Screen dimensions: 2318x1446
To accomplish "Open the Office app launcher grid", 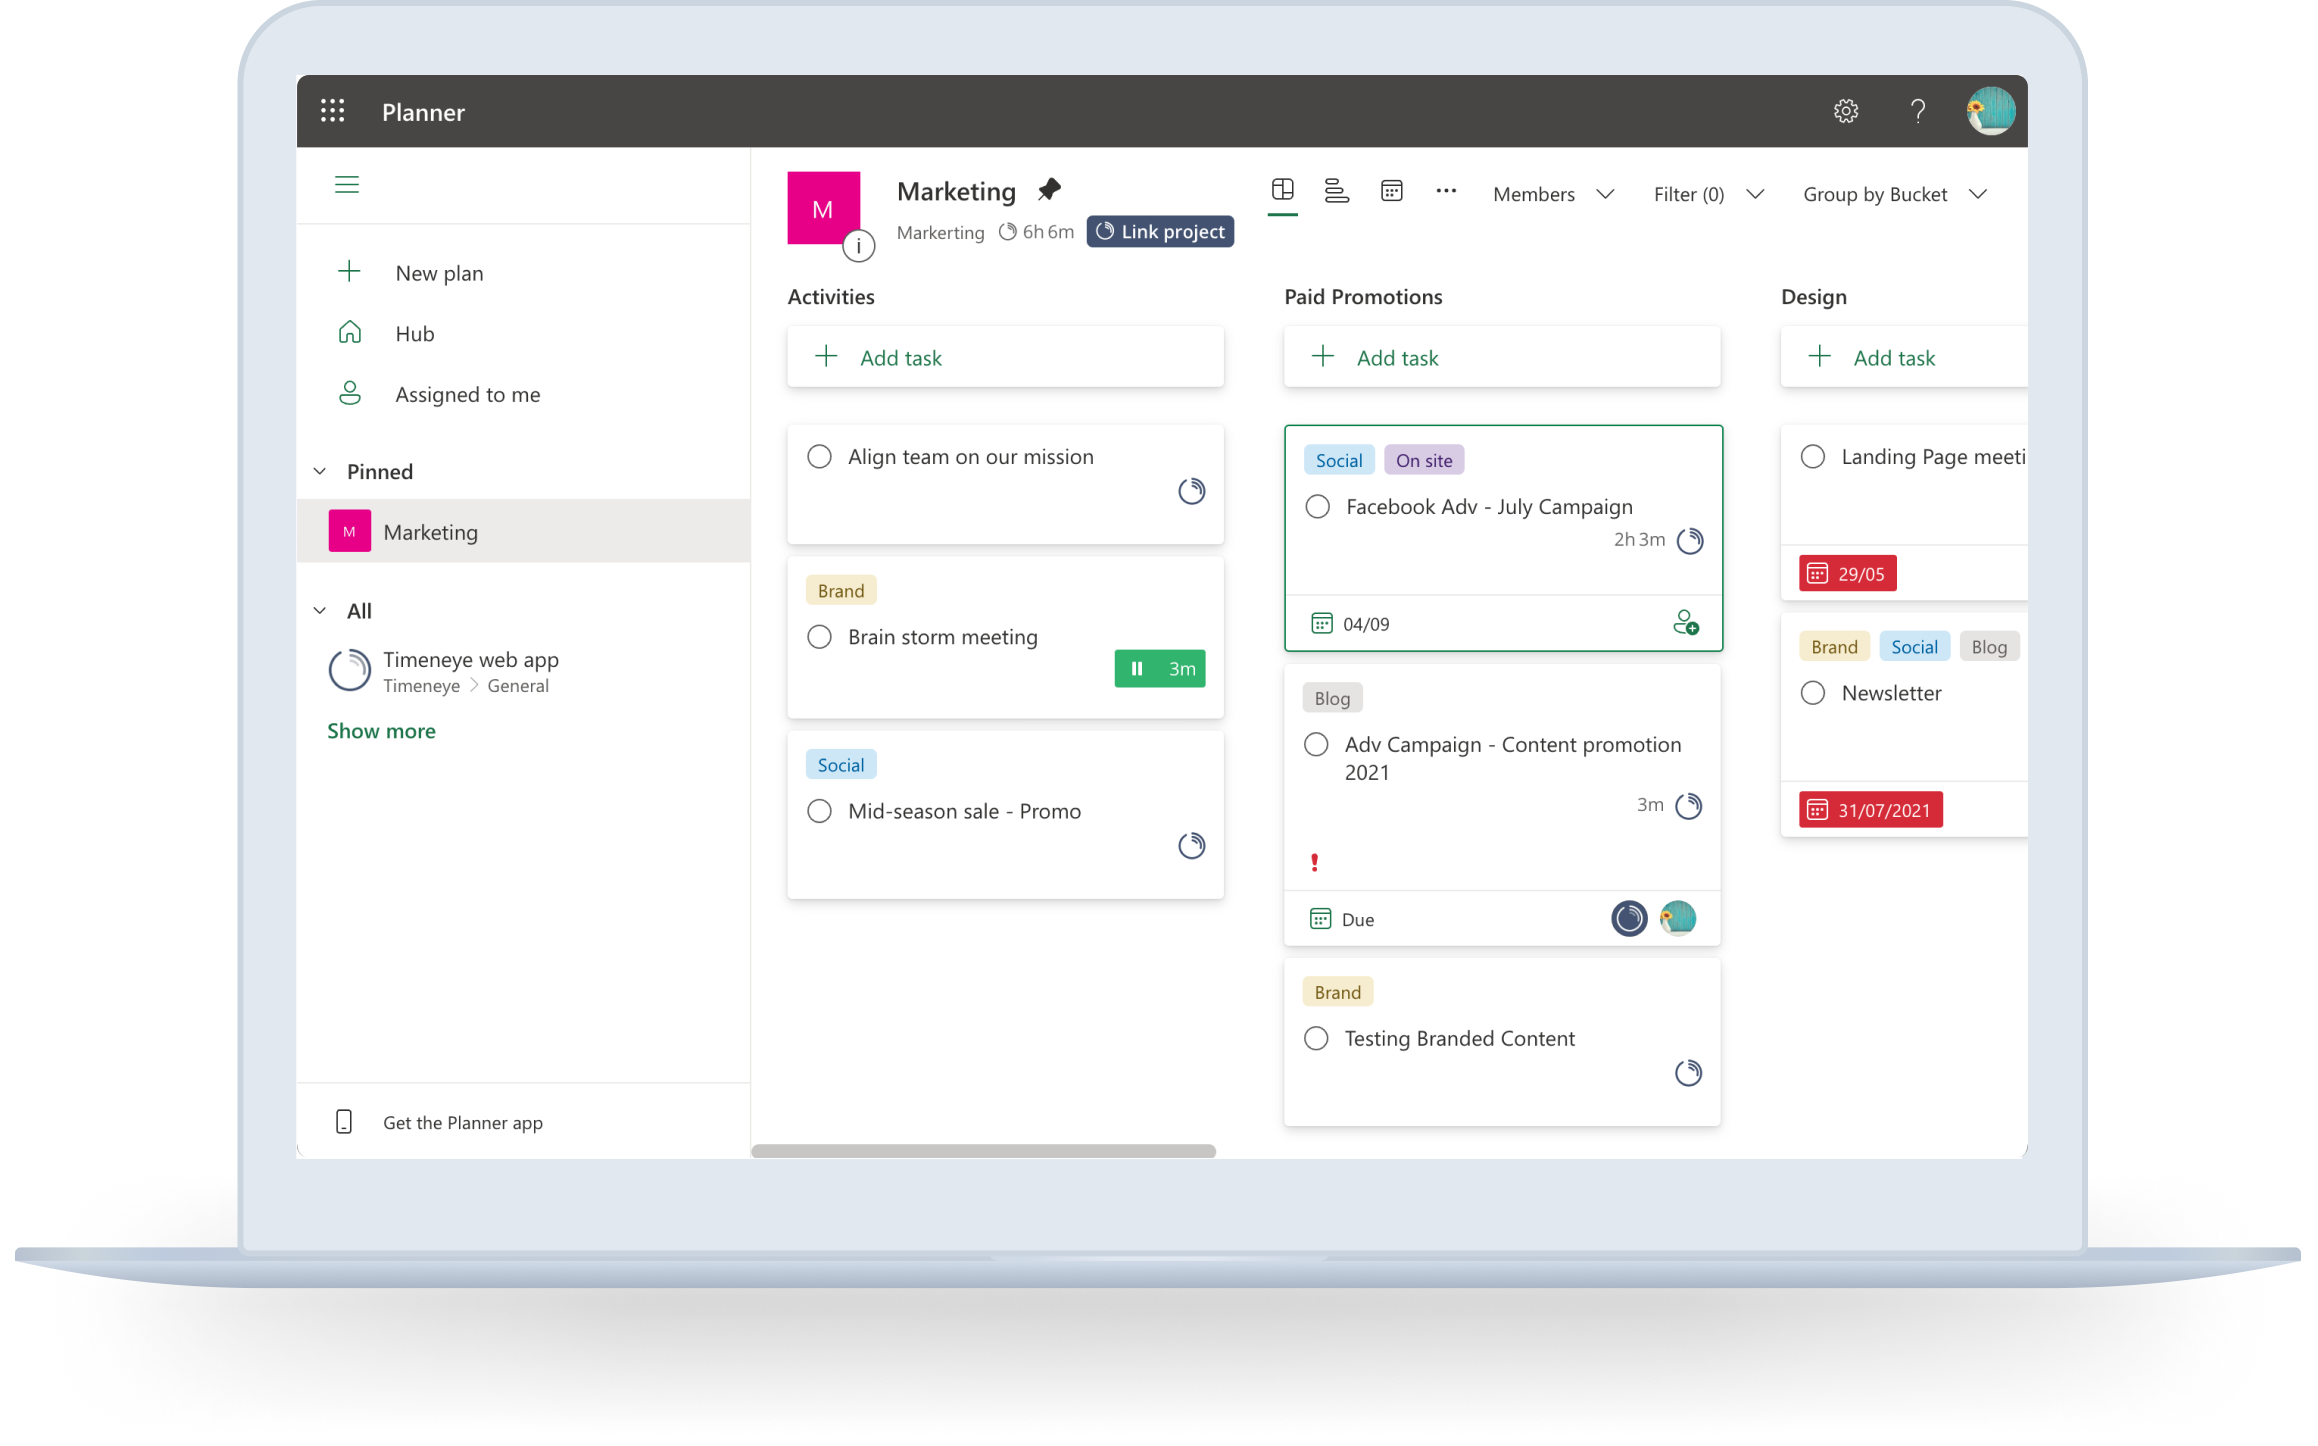I will click(x=333, y=111).
